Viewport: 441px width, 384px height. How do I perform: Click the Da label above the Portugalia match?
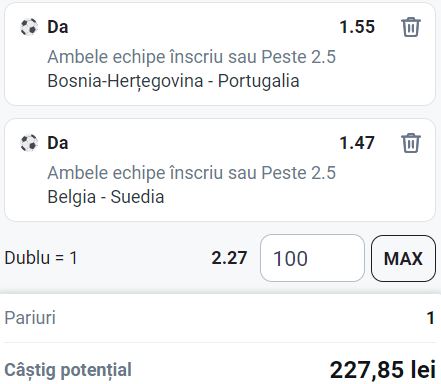pos(58,27)
